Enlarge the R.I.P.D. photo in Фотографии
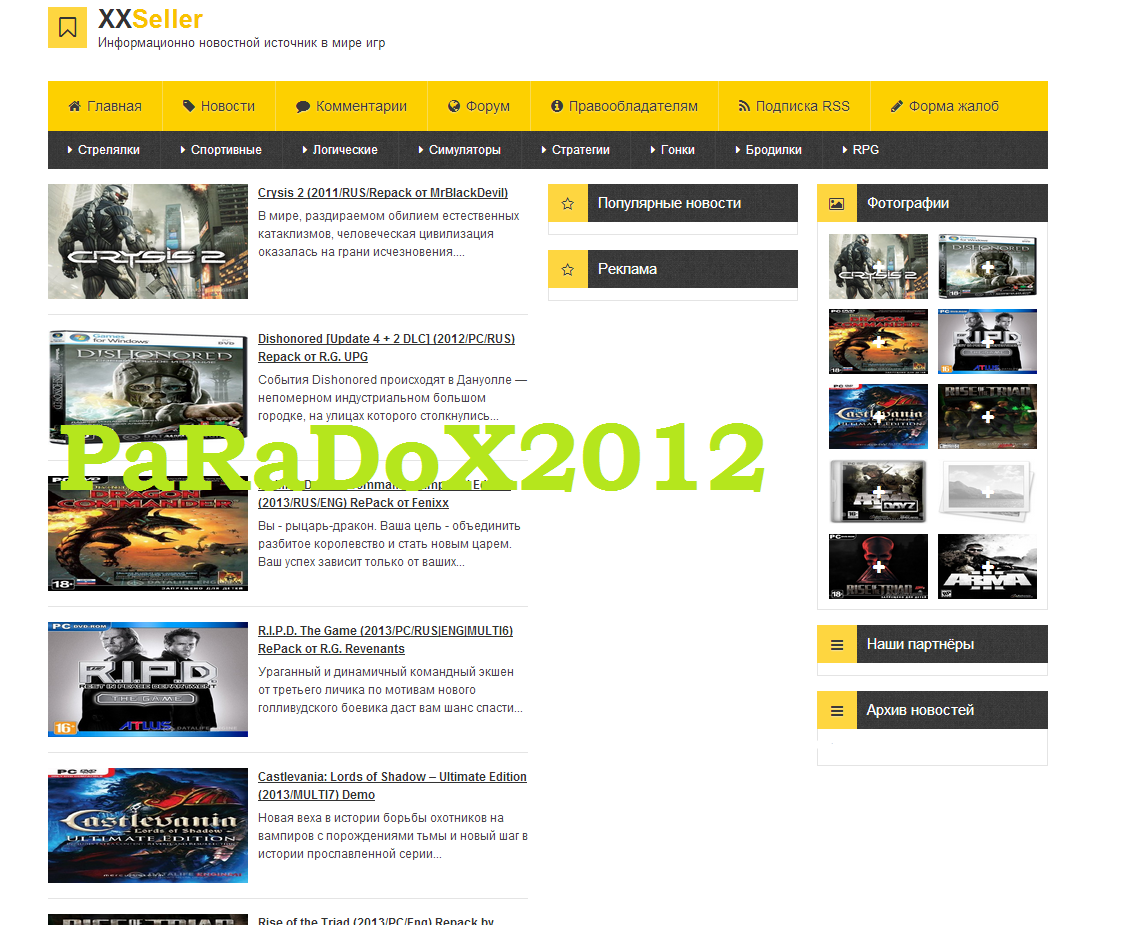The image size is (1137, 925). [x=988, y=341]
